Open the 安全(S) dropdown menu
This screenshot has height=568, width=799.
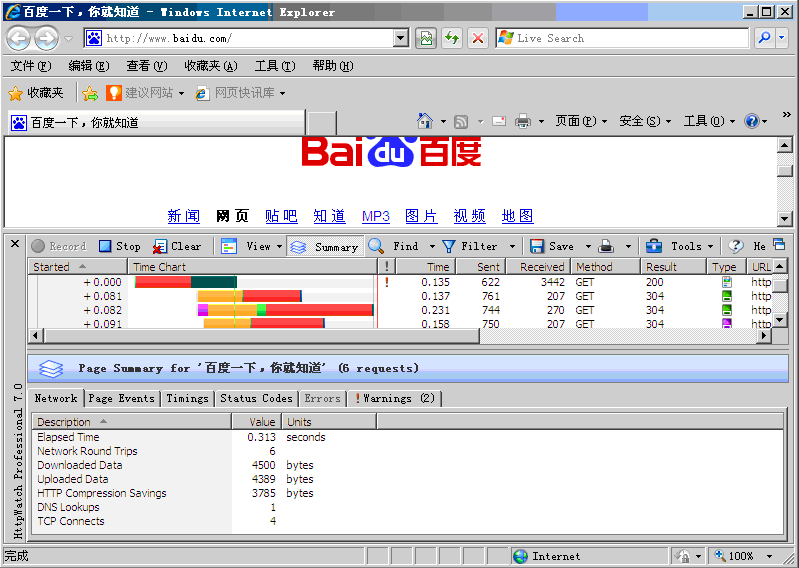645,121
